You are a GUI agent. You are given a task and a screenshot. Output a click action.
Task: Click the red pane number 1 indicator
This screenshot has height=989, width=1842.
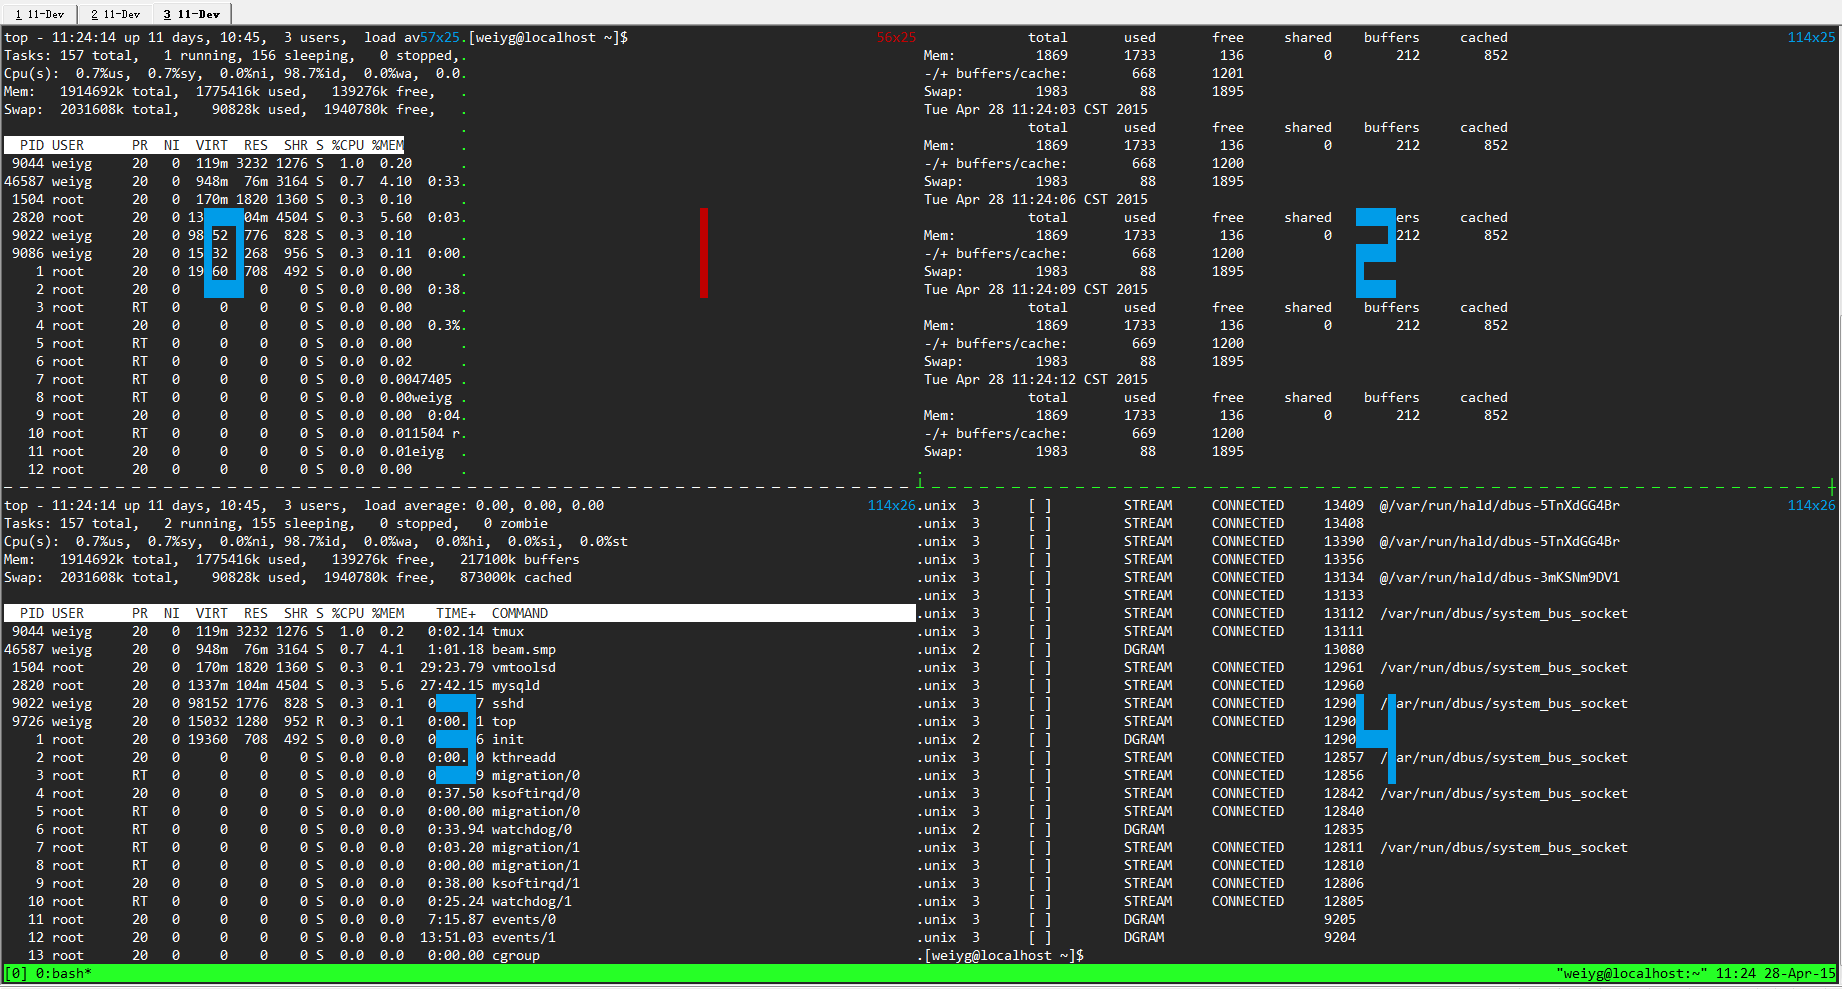point(704,253)
